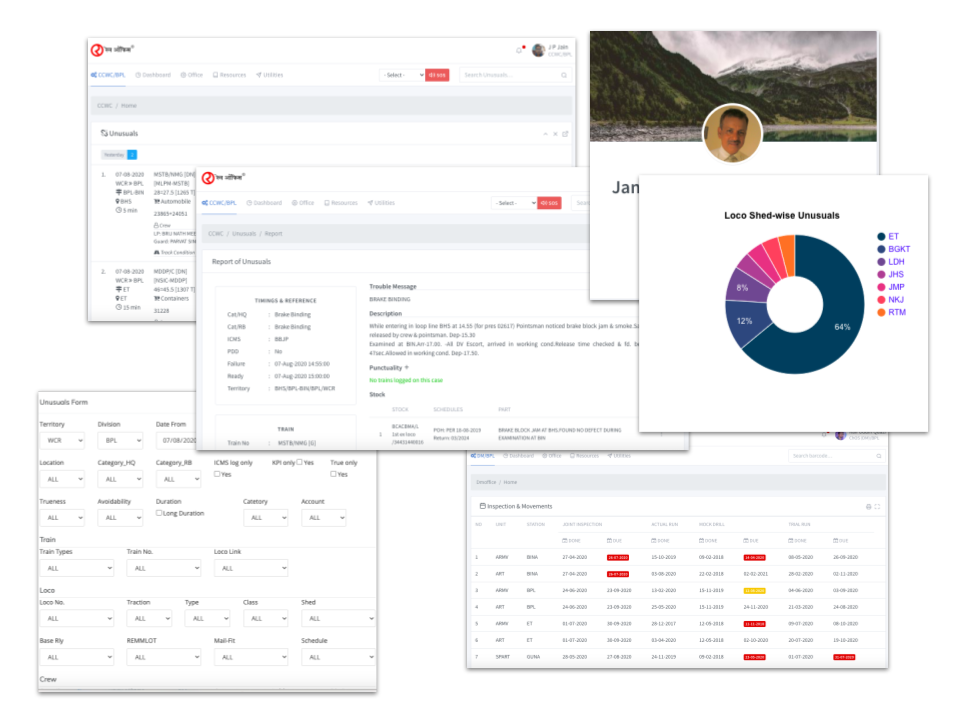Open Trueness dropdown

pyautogui.click(x=62, y=517)
